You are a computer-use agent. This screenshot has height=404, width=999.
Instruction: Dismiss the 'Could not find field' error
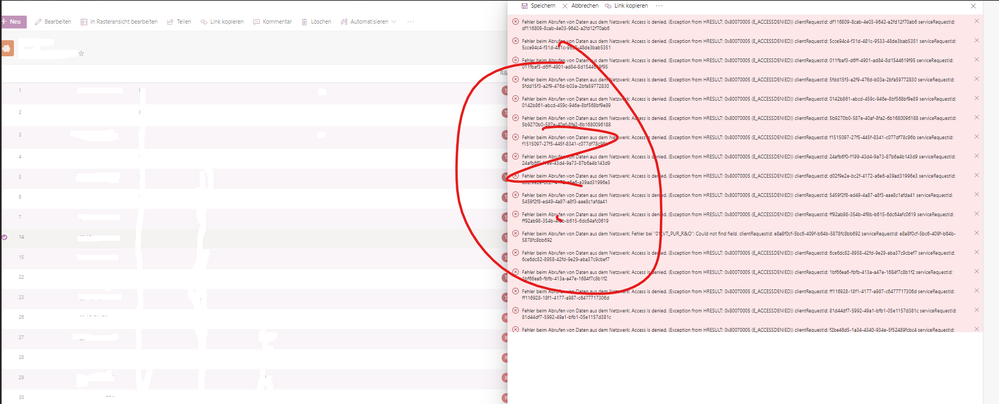click(x=977, y=233)
